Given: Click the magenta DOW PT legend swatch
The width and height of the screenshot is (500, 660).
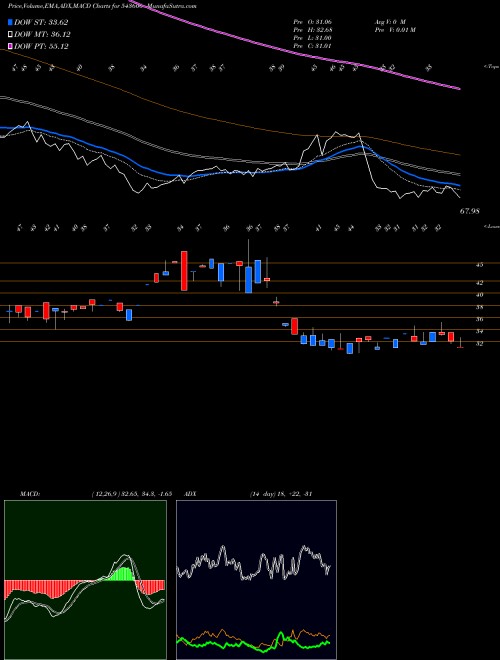Looking at the screenshot, I should coord(10,46).
